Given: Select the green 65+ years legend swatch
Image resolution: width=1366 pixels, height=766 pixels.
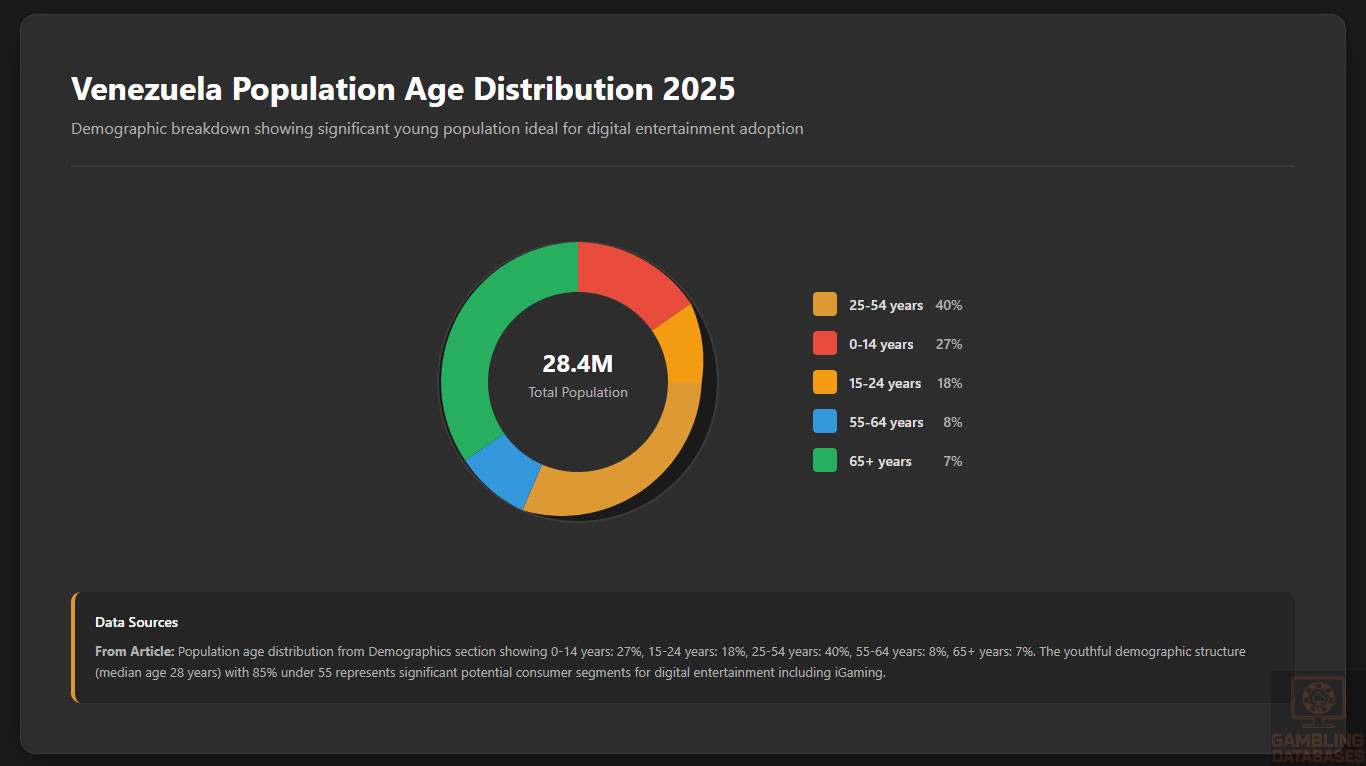Looking at the screenshot, I should point(825,461).
